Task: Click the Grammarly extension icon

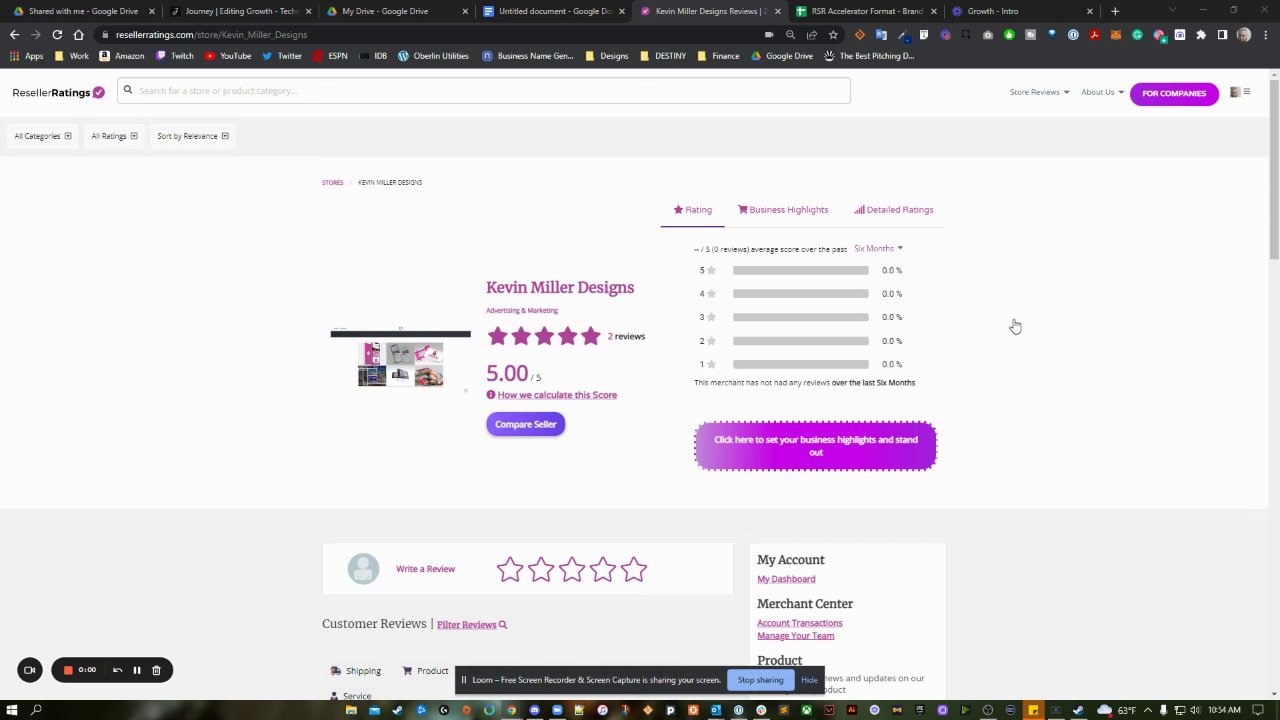Action: pyautogui.click(x=1137, y=34)
